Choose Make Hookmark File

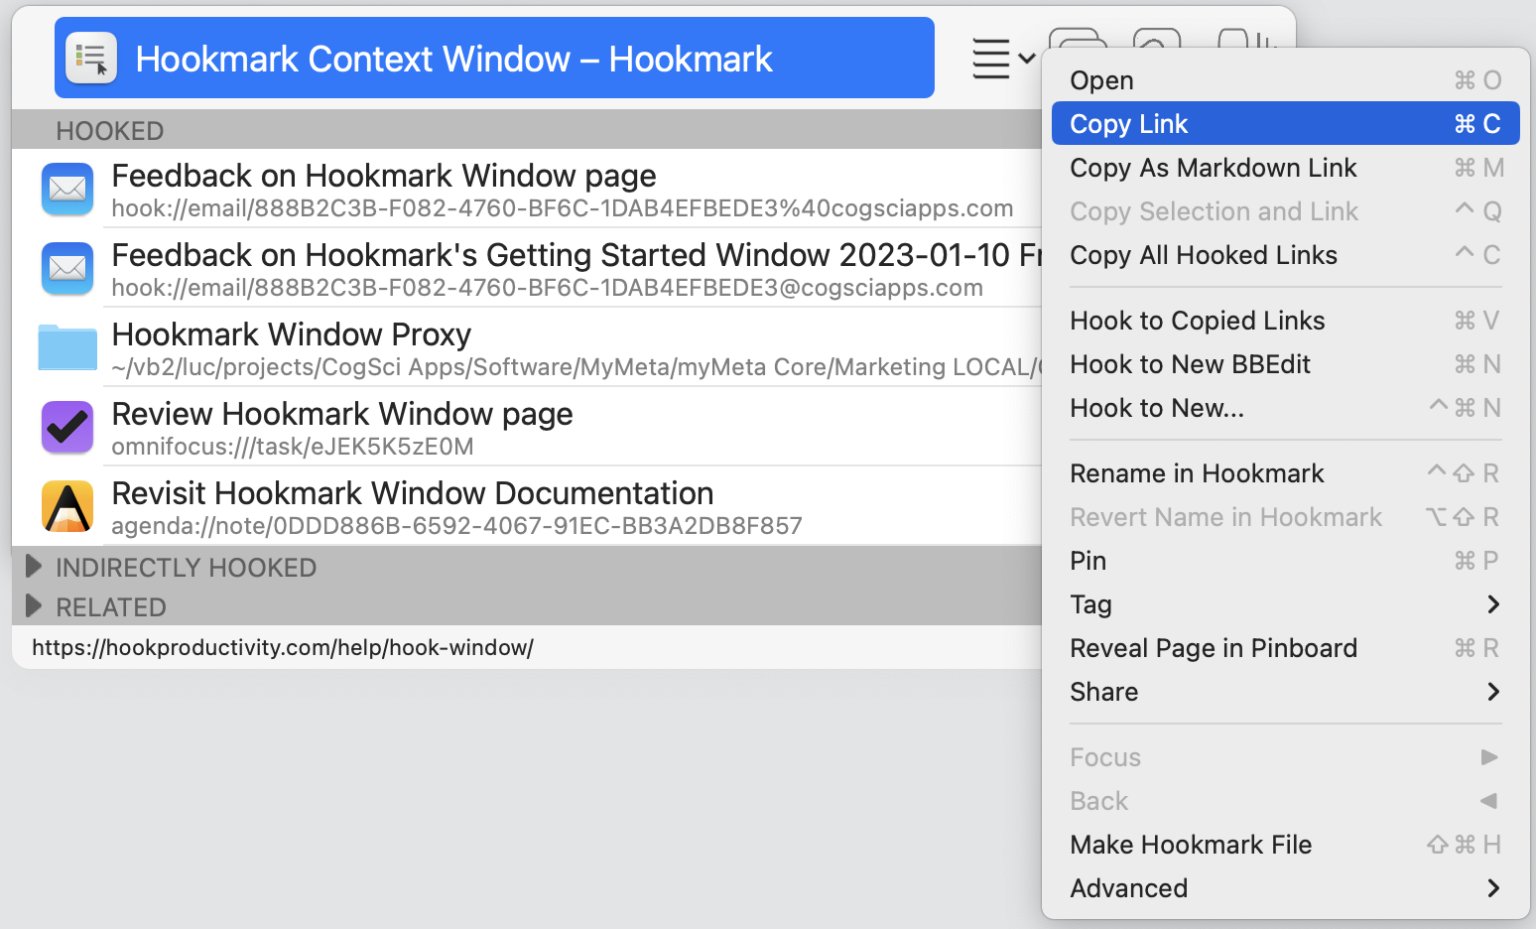click(1190, 844)
